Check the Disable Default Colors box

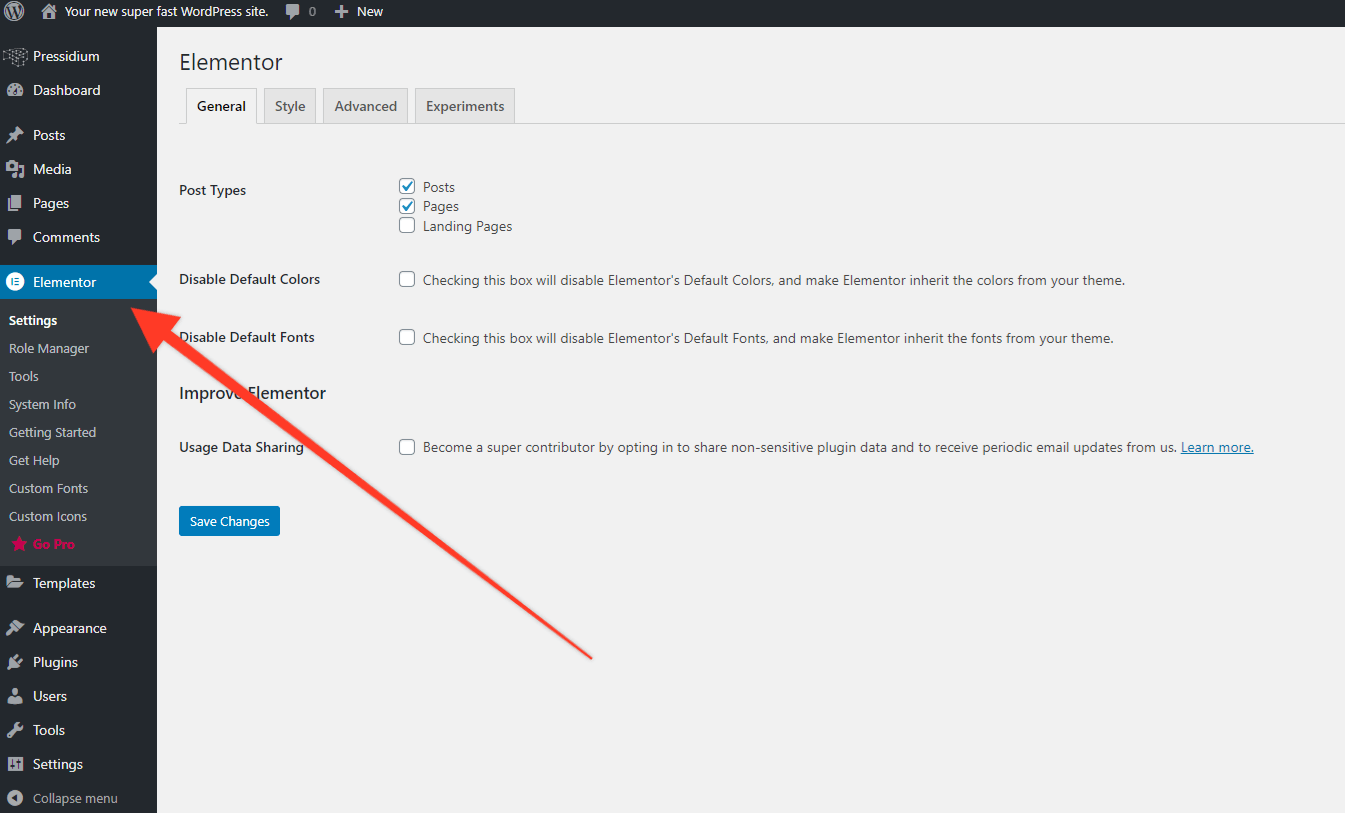[x=407, y=279]
